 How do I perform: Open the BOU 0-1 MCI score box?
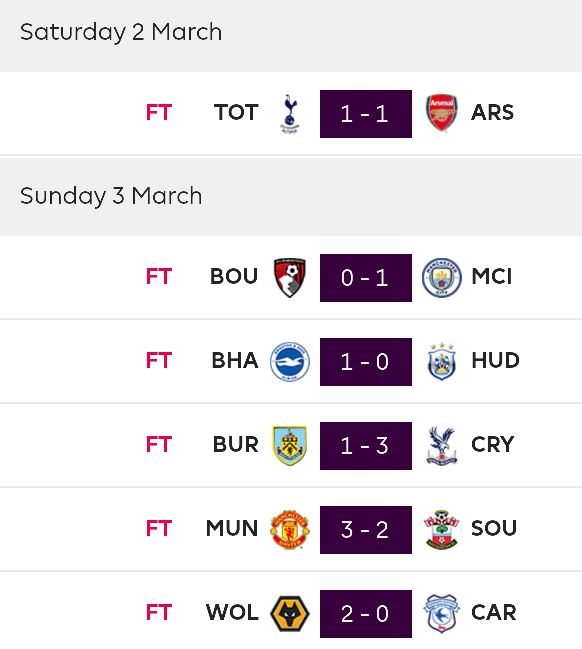click(x=366, y=278)
